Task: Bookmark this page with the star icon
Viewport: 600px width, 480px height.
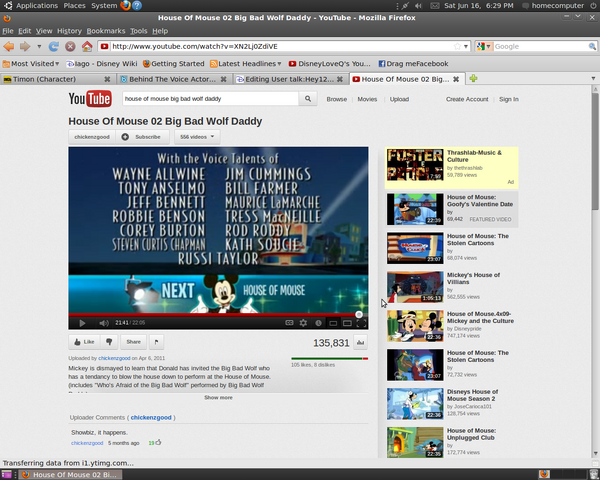Action: point(457,46)
